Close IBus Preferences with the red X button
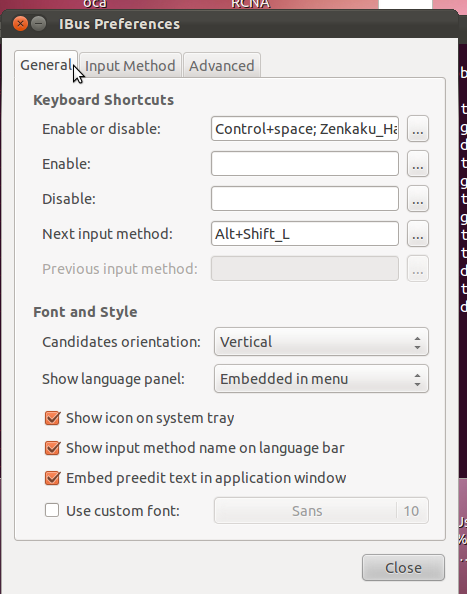 (x=20, y=24)
